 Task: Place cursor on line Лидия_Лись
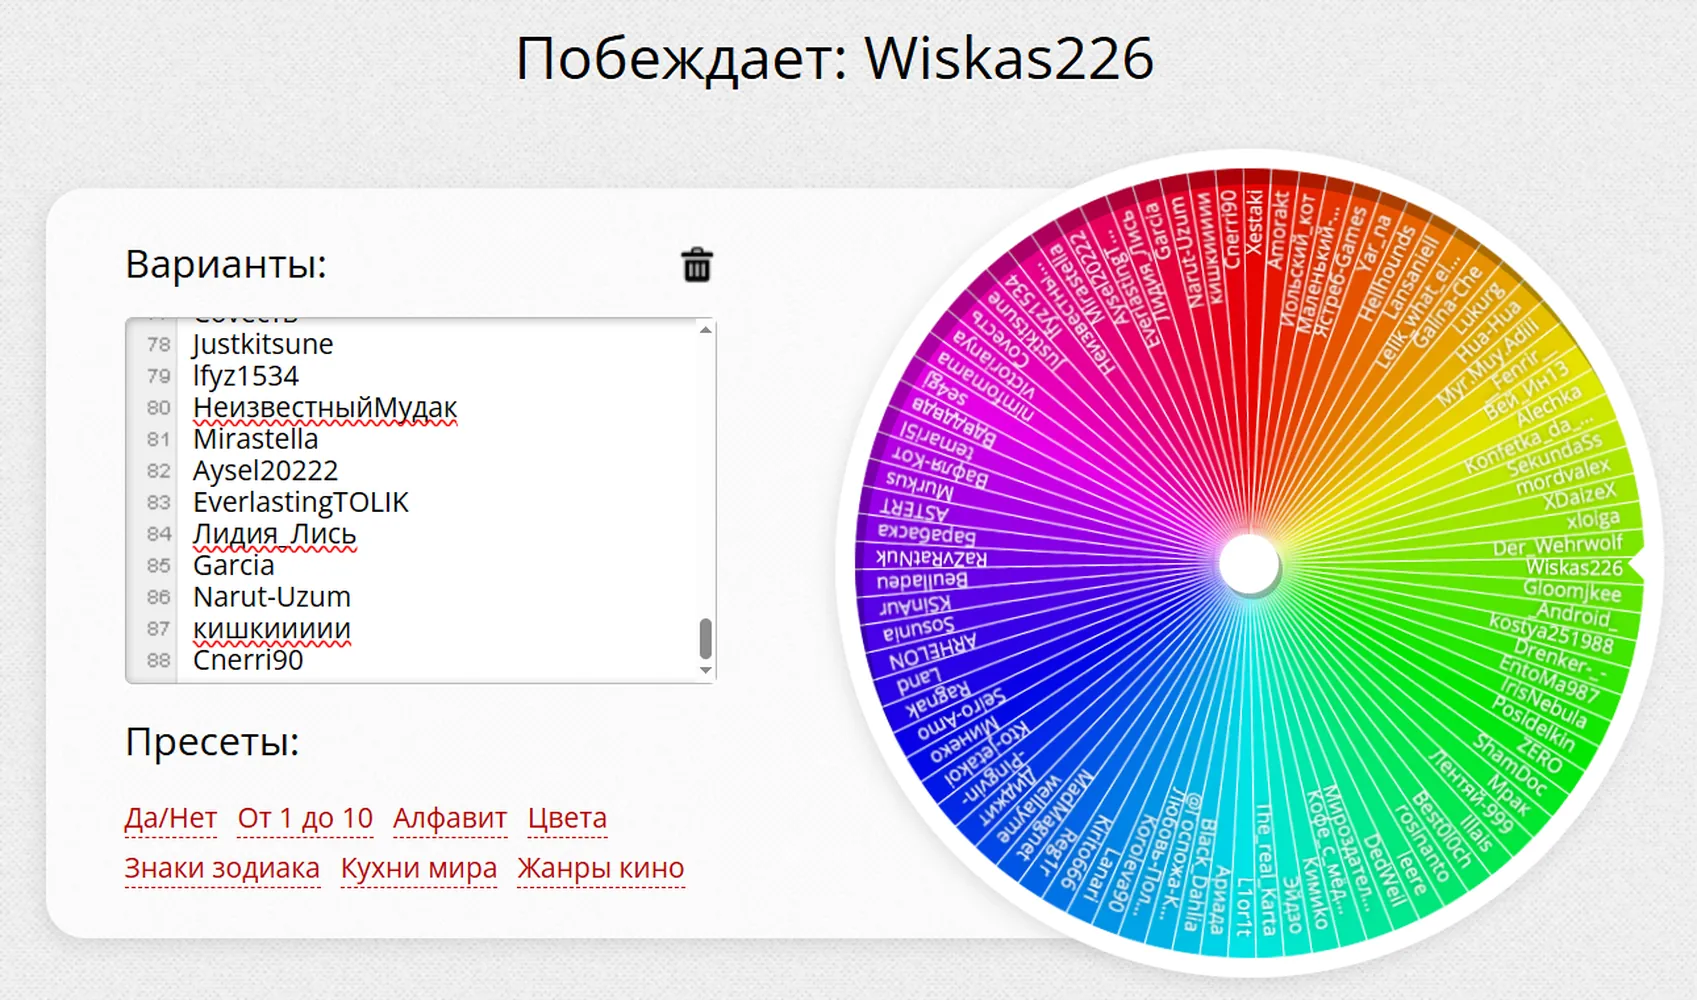coord(274,534)
